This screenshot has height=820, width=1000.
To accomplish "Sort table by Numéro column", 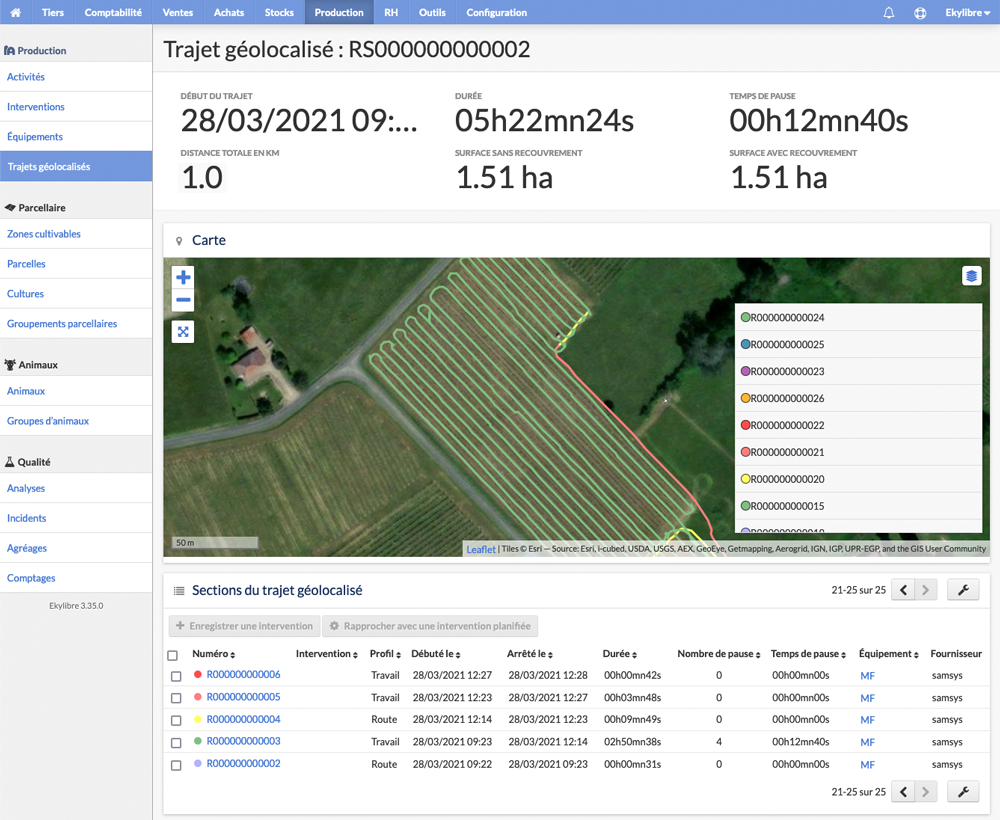I will (x=214, y=654).
